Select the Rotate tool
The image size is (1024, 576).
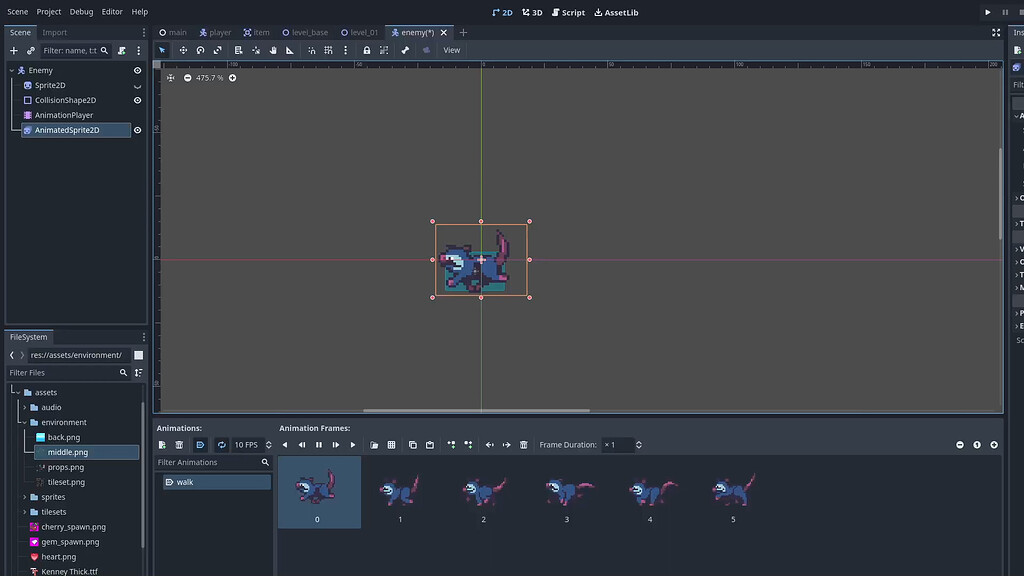click(x=200, y=49)
